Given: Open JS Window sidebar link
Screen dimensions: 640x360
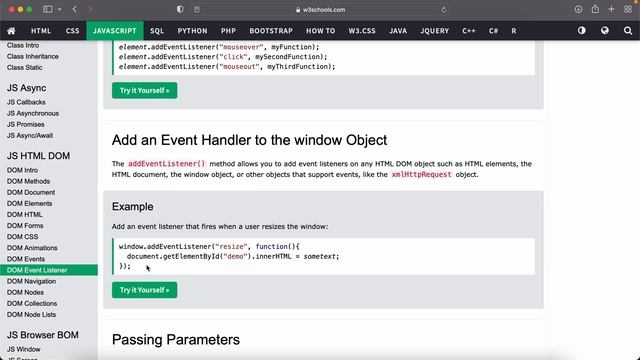Looking at the screenshot, I should [x=24, y=349].
